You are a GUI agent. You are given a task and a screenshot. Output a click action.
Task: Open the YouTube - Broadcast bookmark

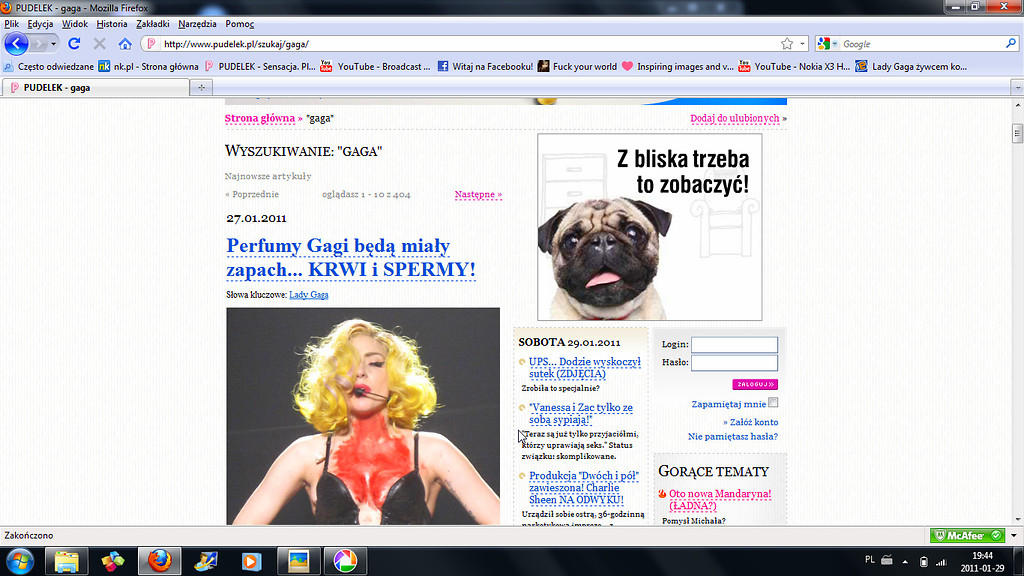pyautogui.click(x=376, y=67)
